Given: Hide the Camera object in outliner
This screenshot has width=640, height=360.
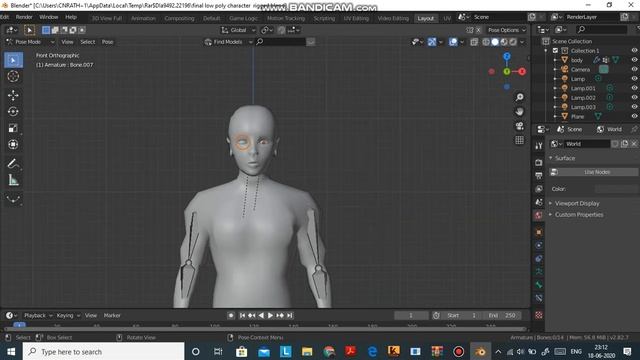Looking at the screenshot, I should pos(634,69).
